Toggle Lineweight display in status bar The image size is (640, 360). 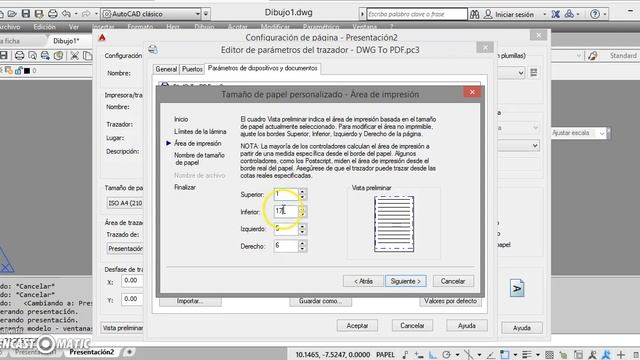[527, 355]
